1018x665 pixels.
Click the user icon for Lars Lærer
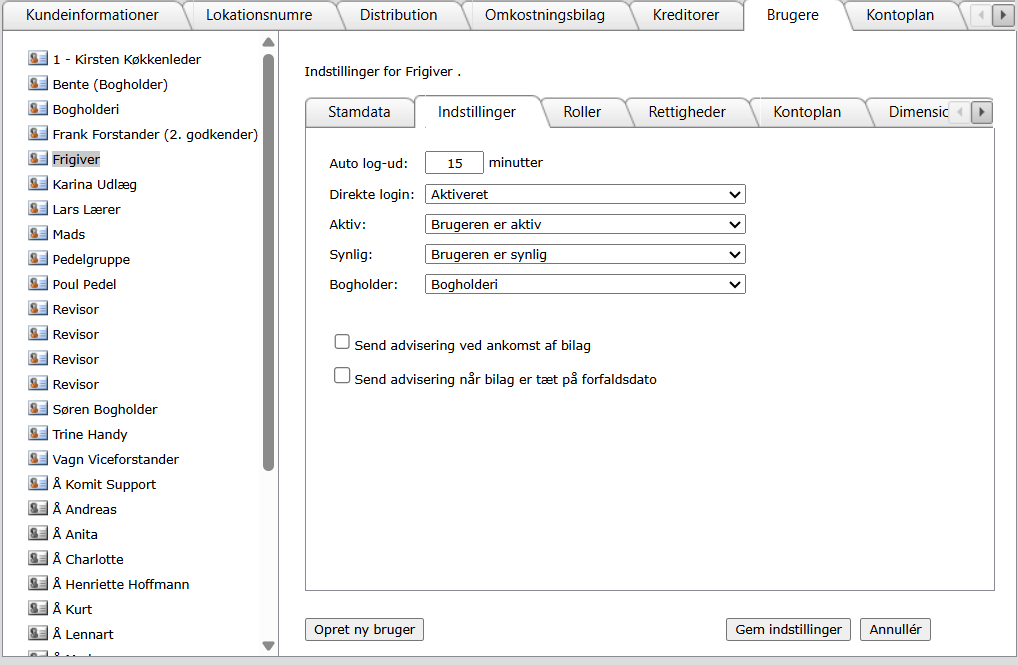38,208
